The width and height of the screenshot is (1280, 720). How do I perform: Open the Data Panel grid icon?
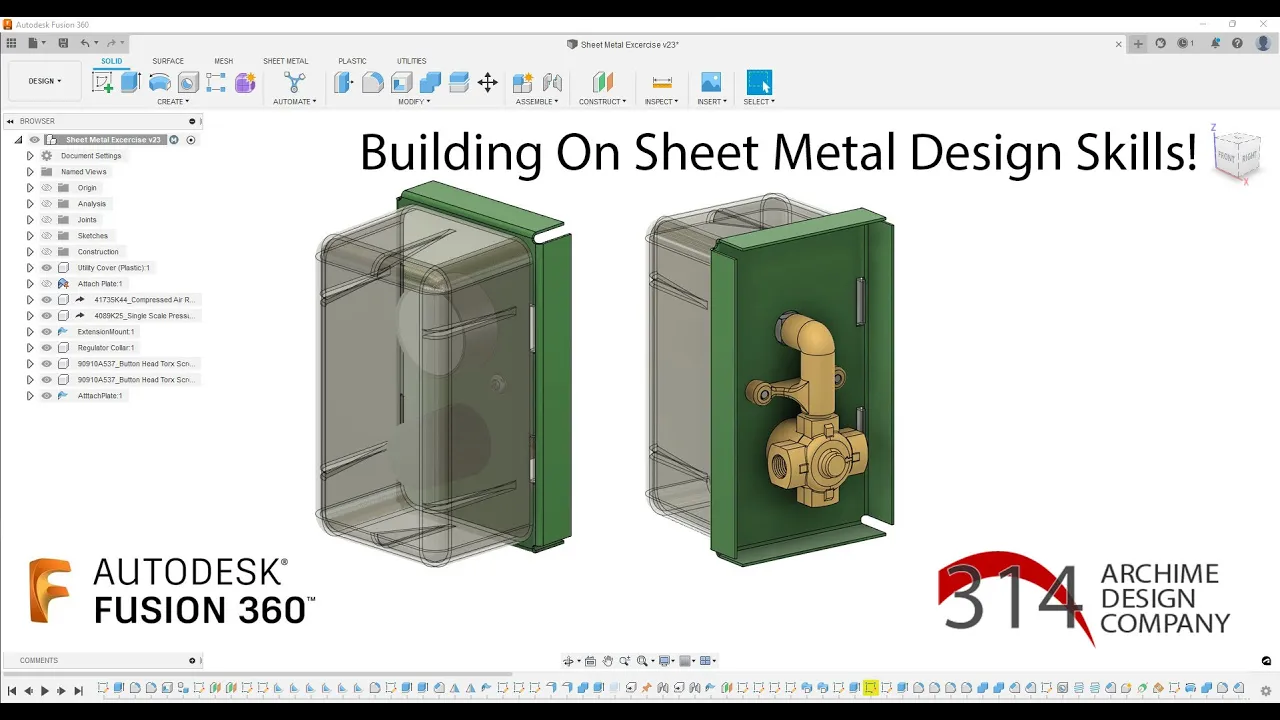click(12, 43)
